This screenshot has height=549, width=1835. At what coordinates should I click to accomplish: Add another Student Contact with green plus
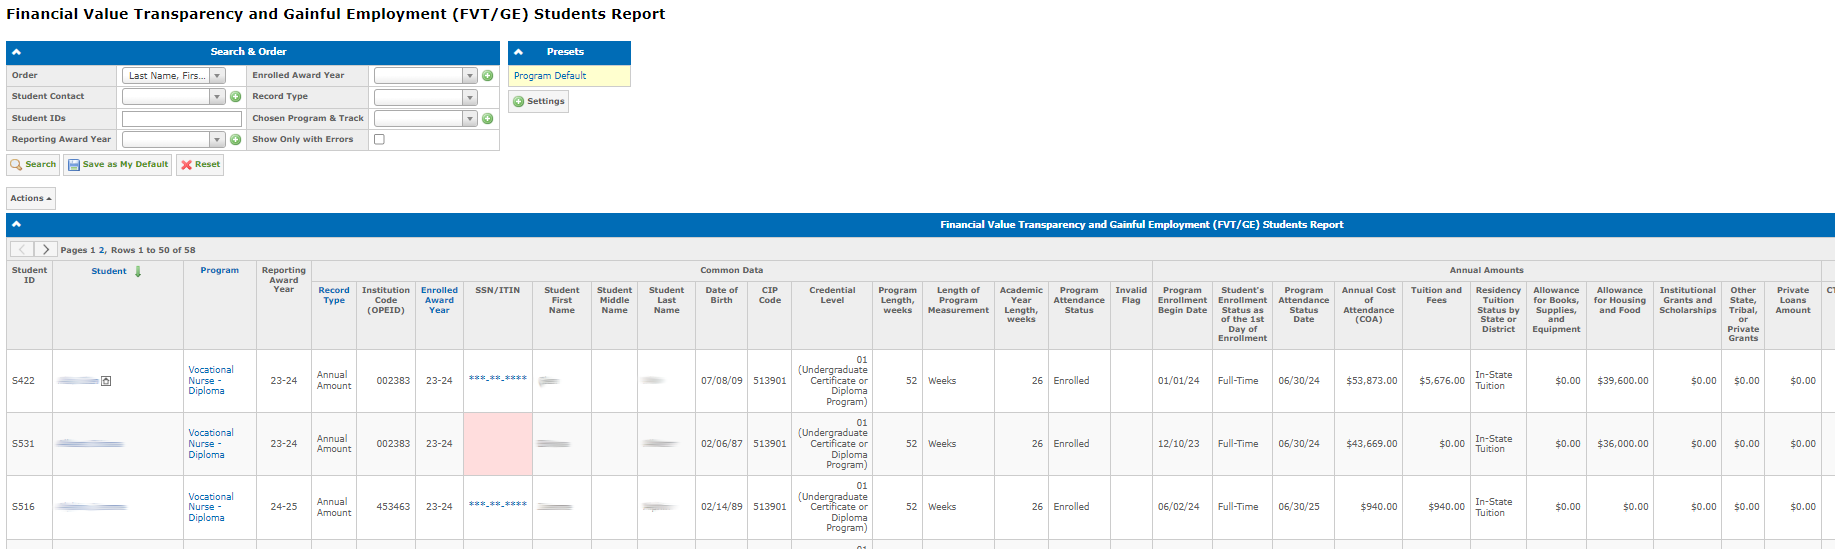coord(236,97)
